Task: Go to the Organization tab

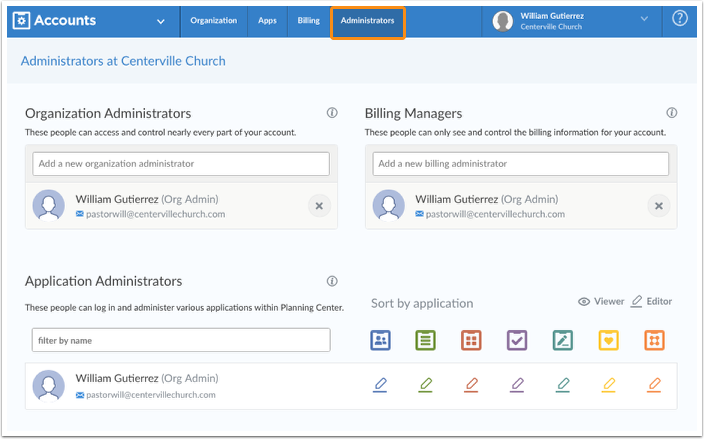Action: [214, 21]
